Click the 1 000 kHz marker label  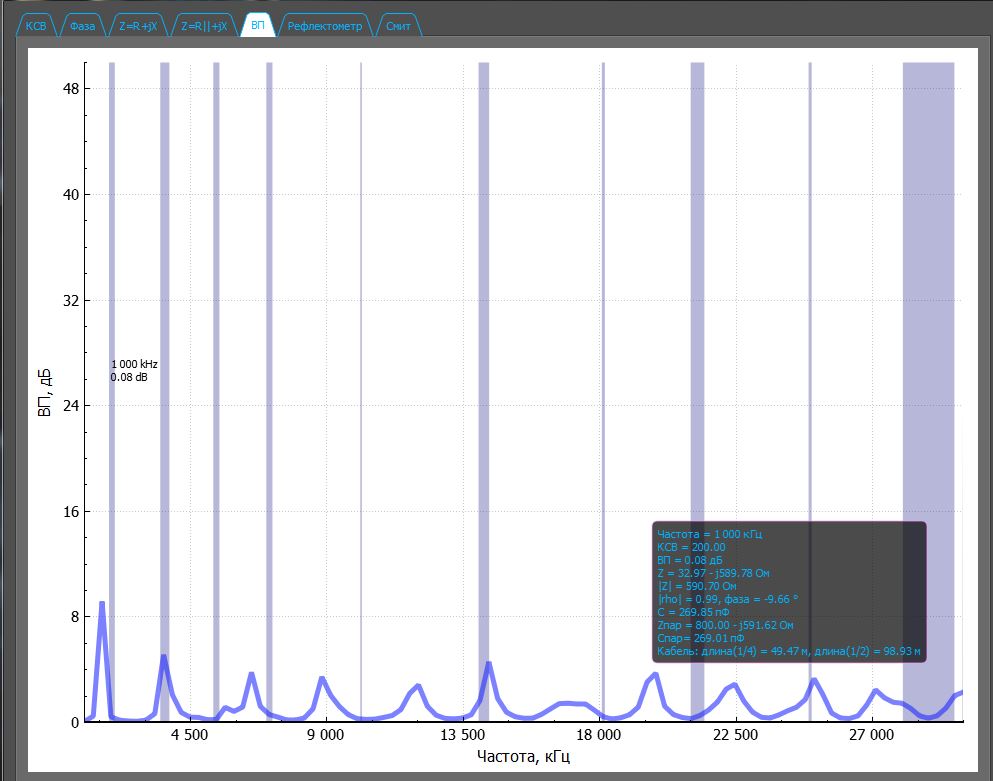134,364
